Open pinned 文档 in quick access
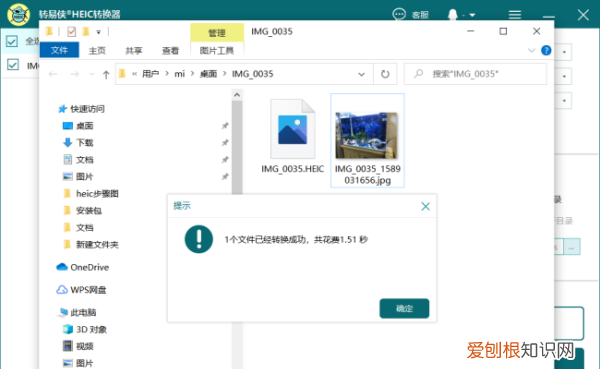600x369 pixels. pyautogui.click(x=84, y=160)
